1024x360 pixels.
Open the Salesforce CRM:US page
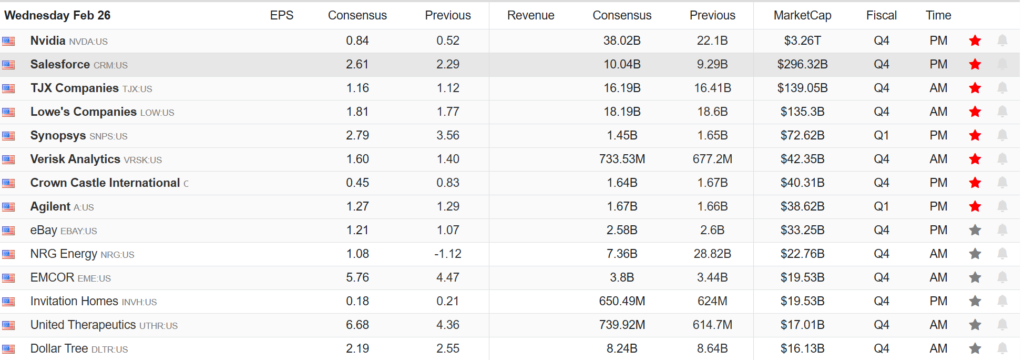point(79,65)
